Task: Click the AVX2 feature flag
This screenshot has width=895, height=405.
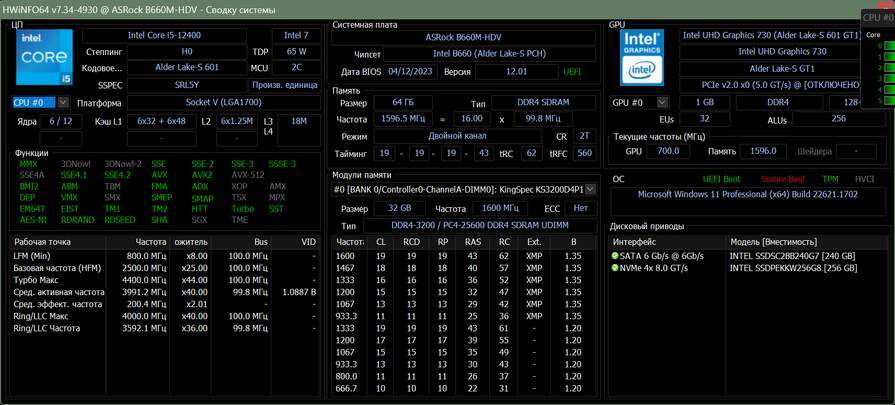Action: point(201,175)
